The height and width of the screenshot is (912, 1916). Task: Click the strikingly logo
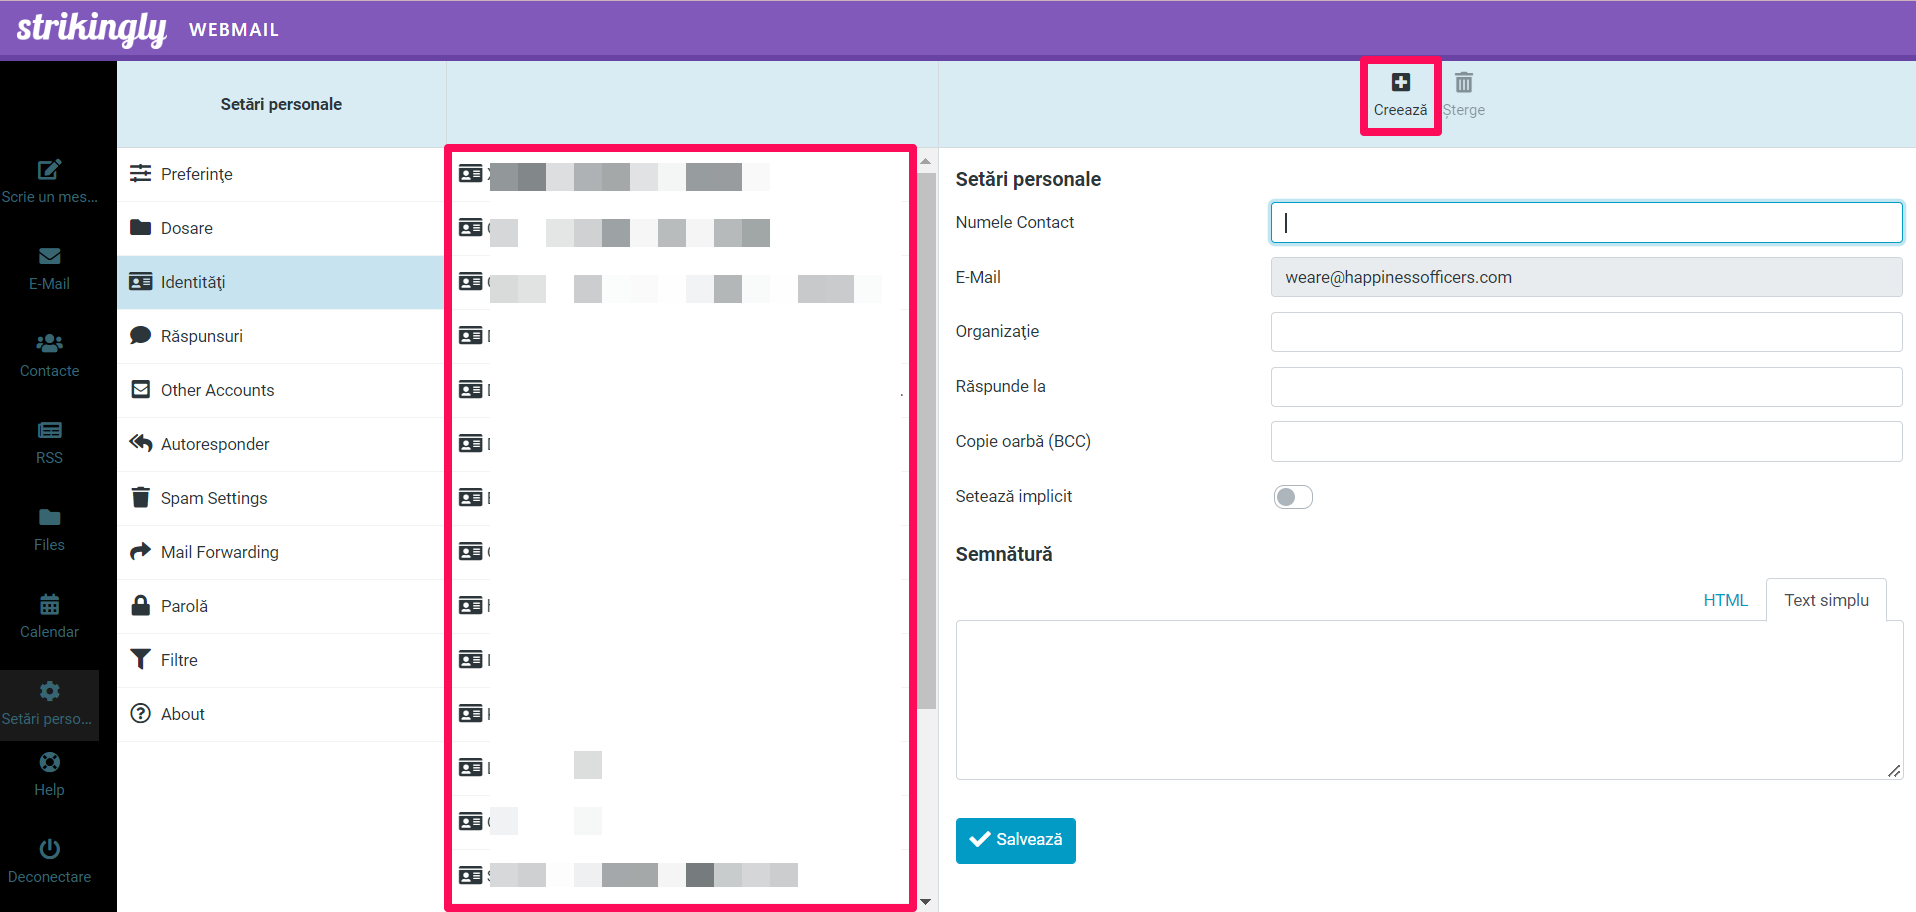[x=91, y=28]
